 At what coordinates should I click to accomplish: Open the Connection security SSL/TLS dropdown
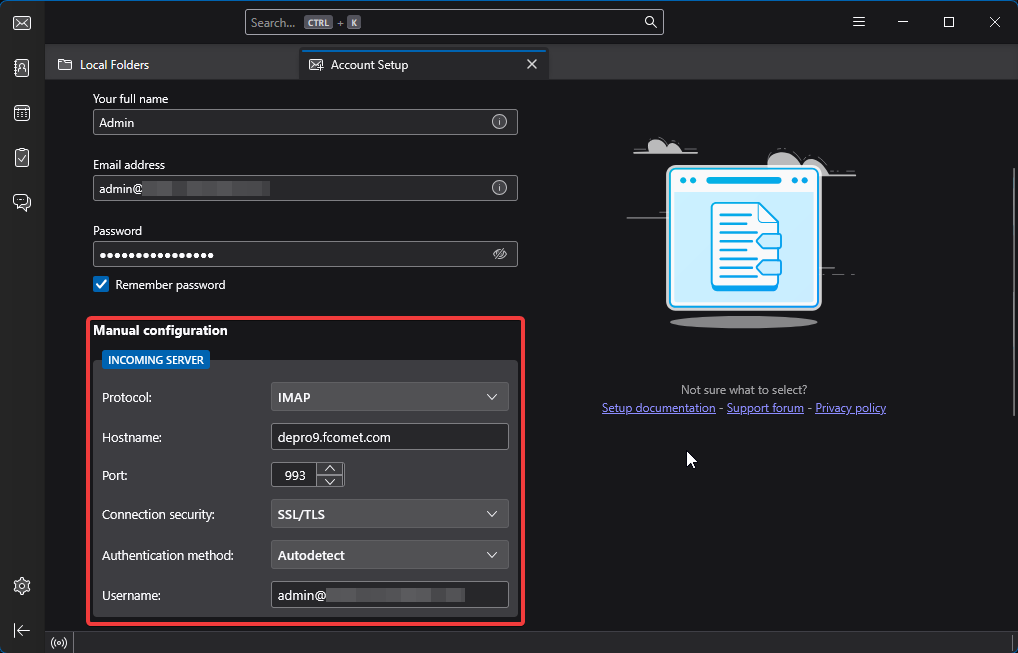[x=390, y=514]
